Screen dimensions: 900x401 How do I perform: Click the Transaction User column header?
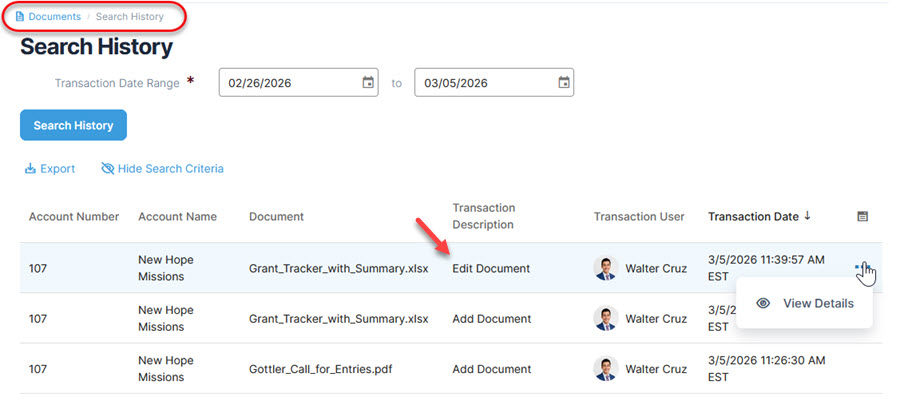[638, 216]
